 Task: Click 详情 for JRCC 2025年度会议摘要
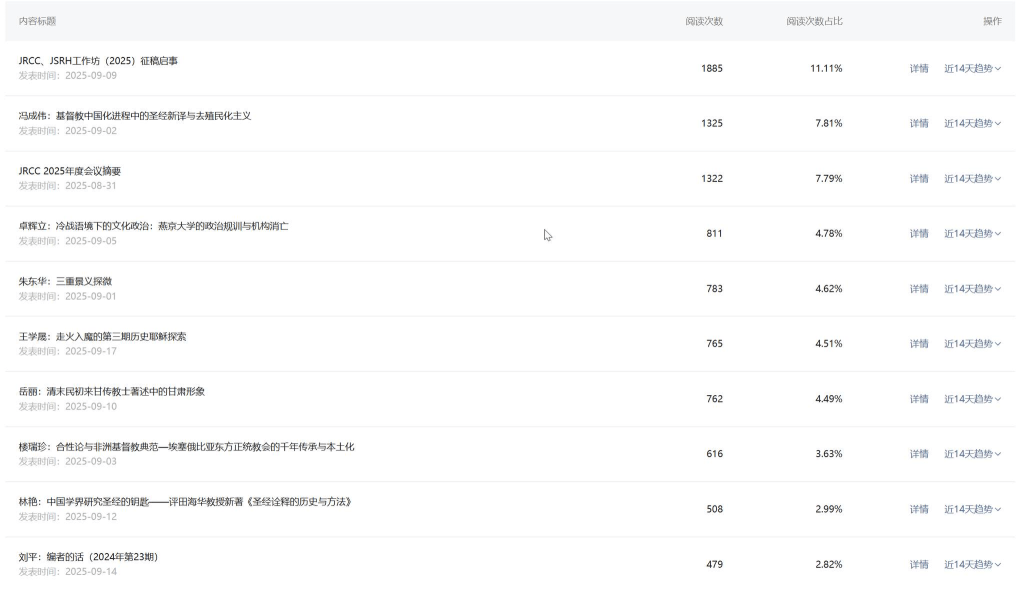pyautogui.click(x=918, y=178)
